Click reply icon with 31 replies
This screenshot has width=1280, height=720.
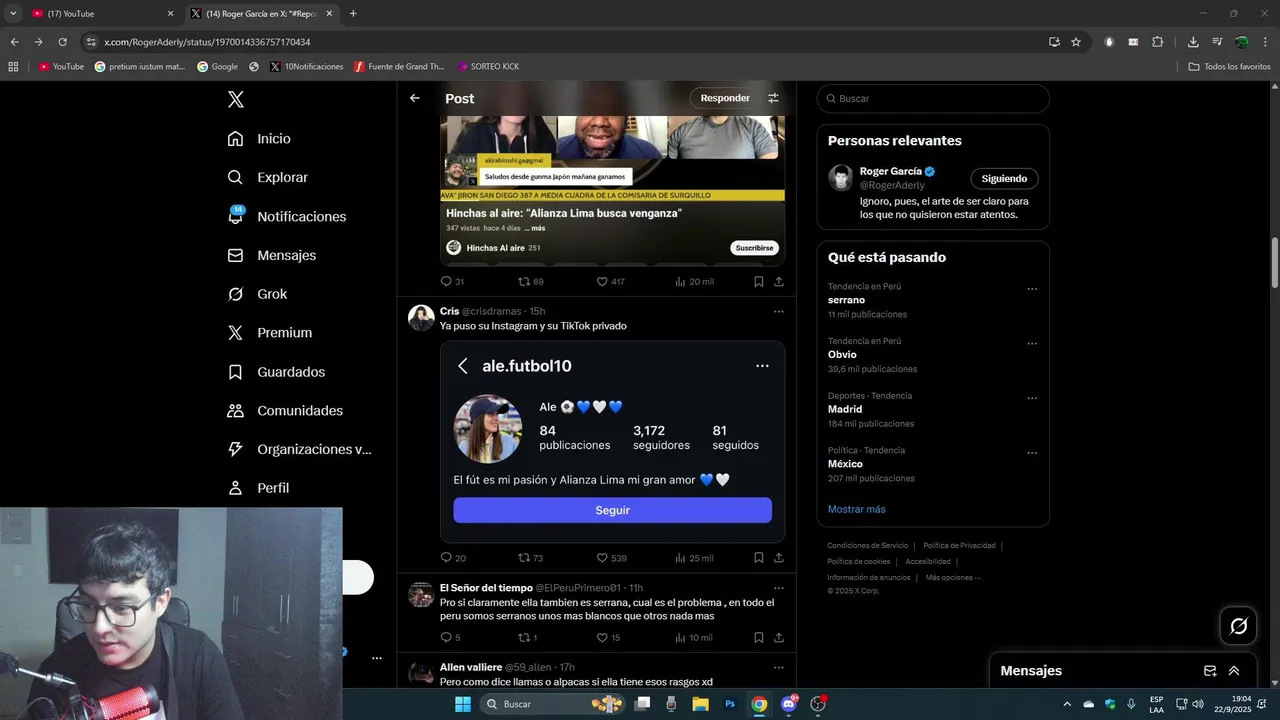[446, 282]
